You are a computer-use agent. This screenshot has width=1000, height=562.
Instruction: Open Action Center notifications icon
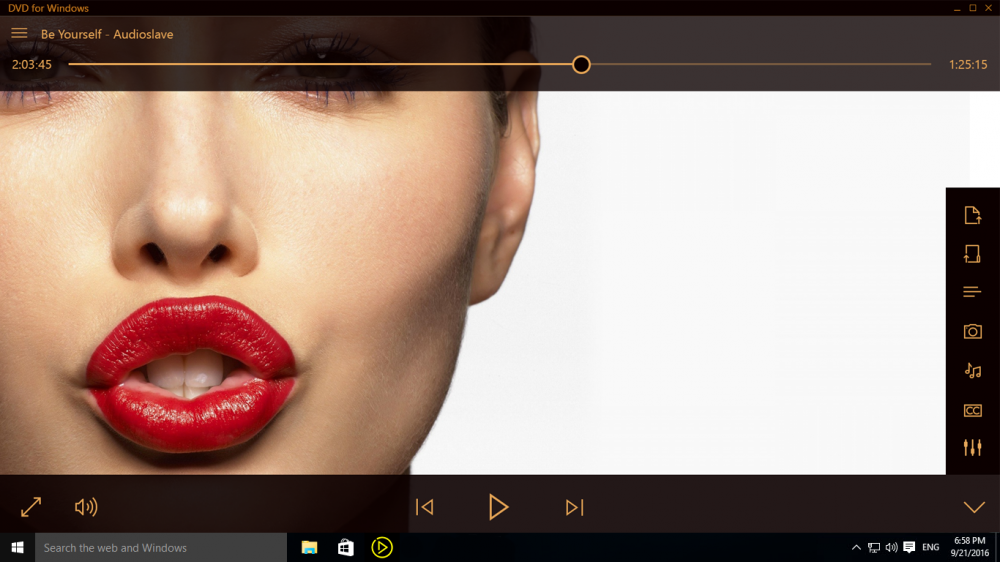909,547
